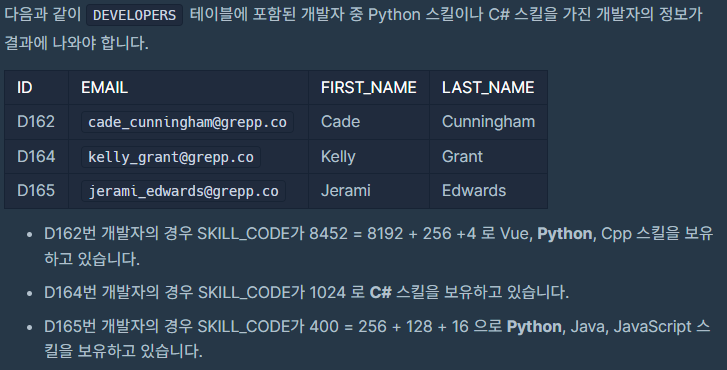The height and width of the screenshot is (370, 727).
Task: Click the value 1024 in second bullet
Action: pyautogui.click(x=327, y=293)
